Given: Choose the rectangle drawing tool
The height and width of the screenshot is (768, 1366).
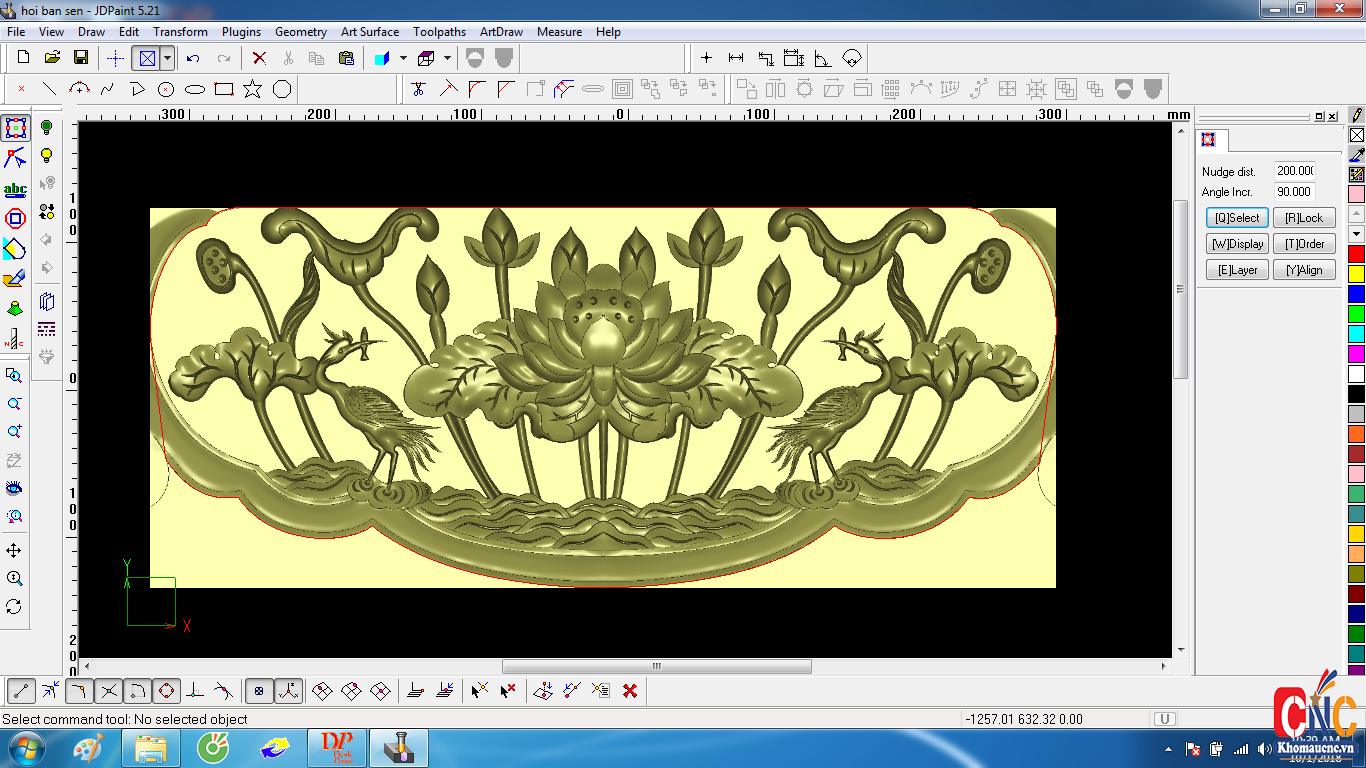Looking at the screenshot, I should [x=224, y=89].
